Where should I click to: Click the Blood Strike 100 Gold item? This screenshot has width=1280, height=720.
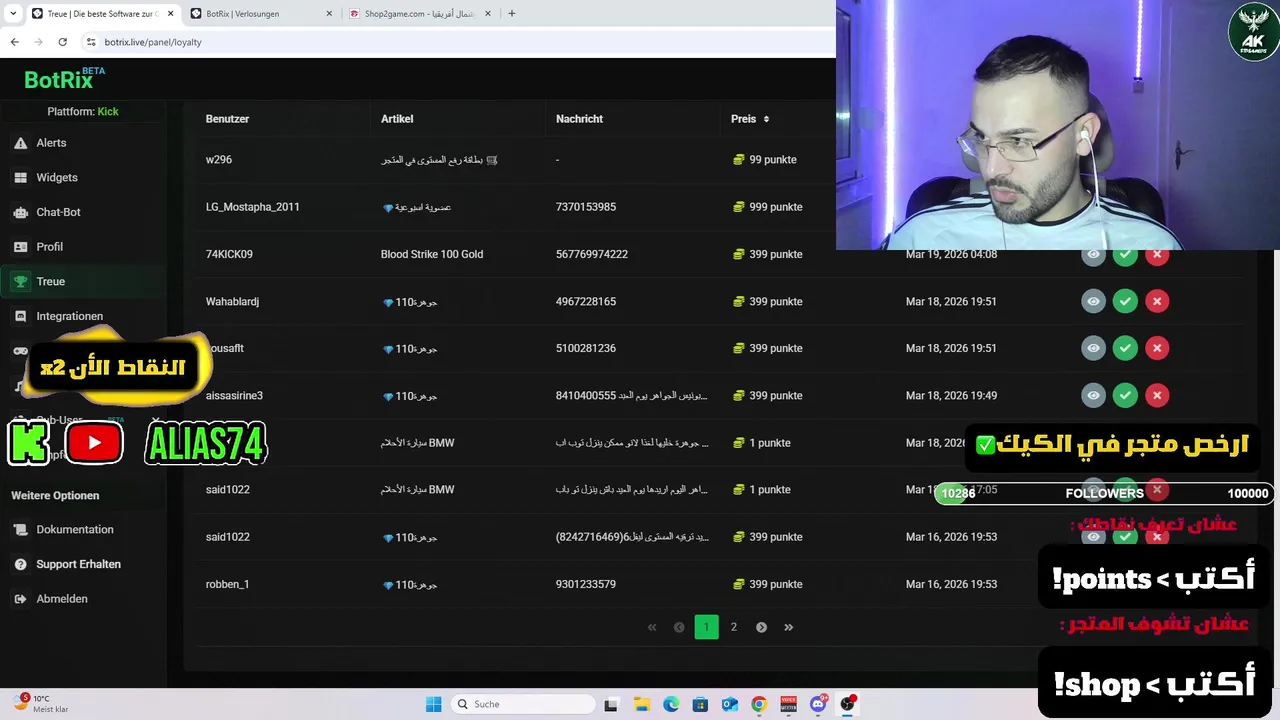(x=431, y=254)
